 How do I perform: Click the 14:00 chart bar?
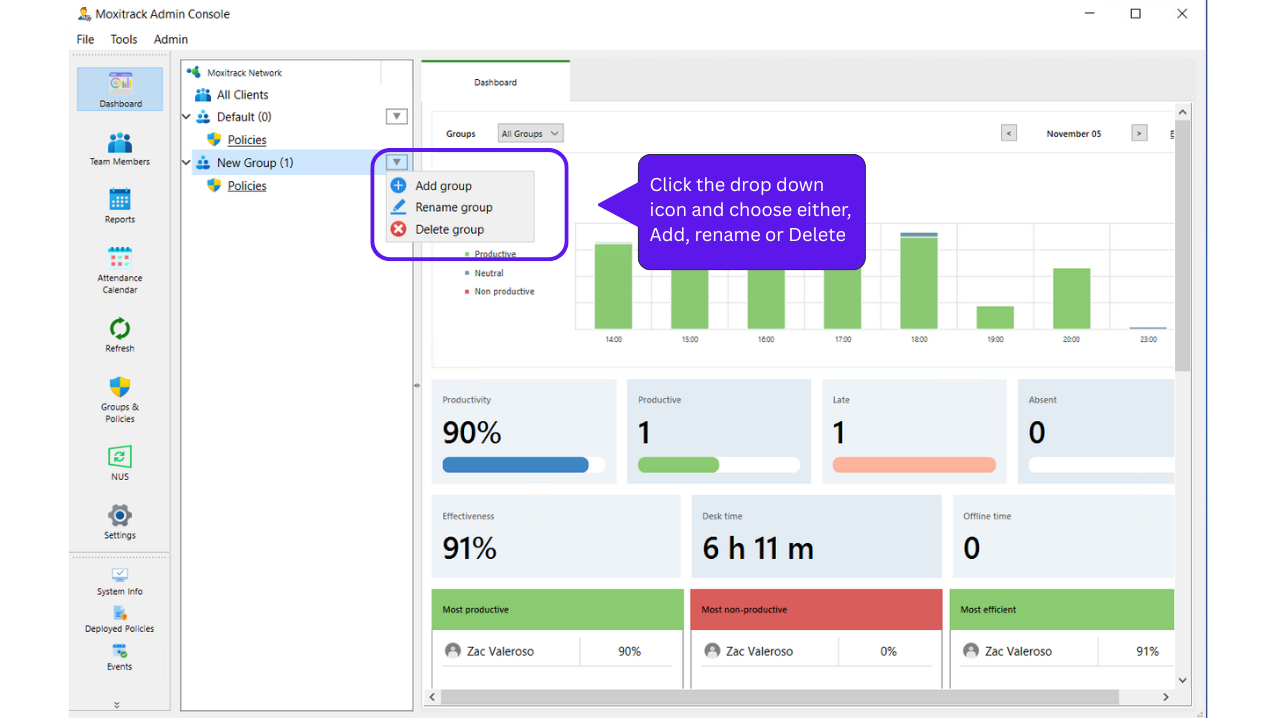[613, 285]
